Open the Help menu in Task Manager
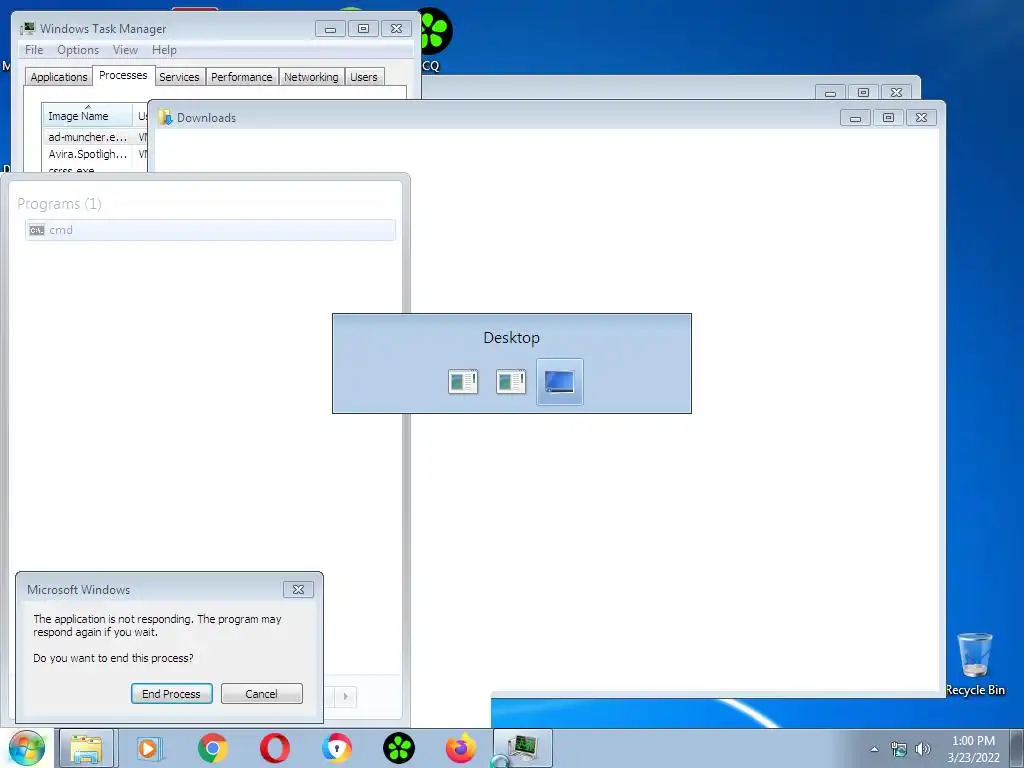Screen dimensions: 1024x768 164,50
